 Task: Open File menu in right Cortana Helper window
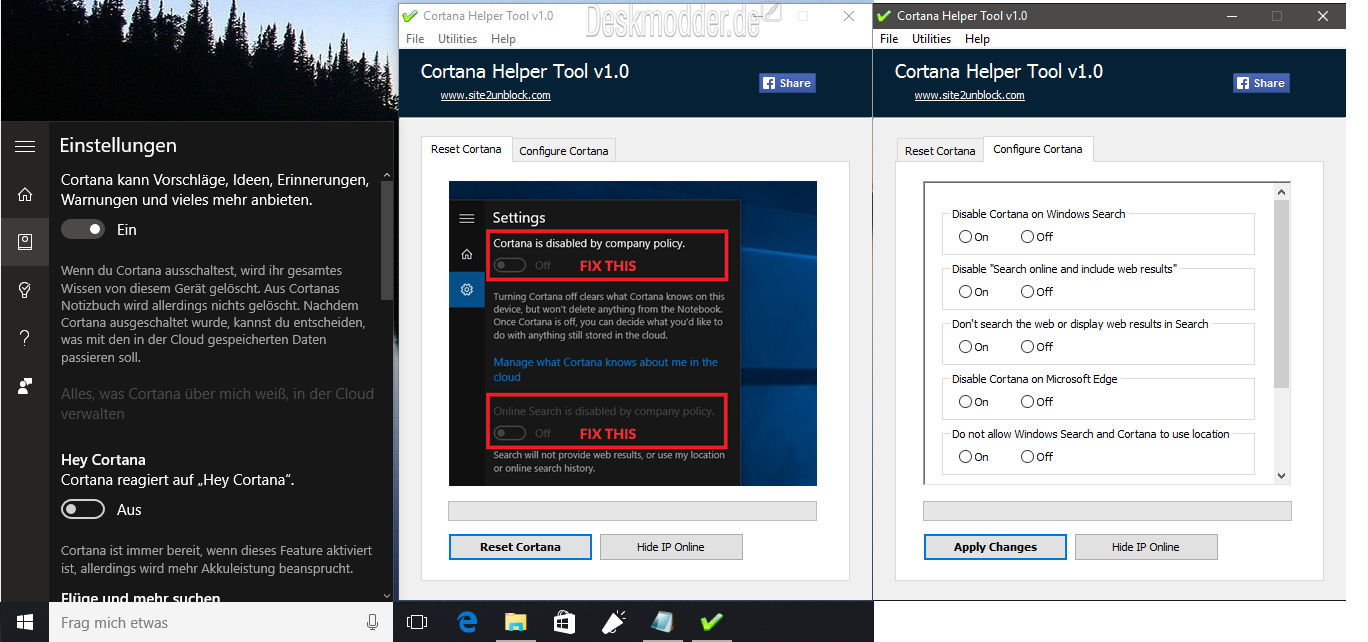[889, 39]
